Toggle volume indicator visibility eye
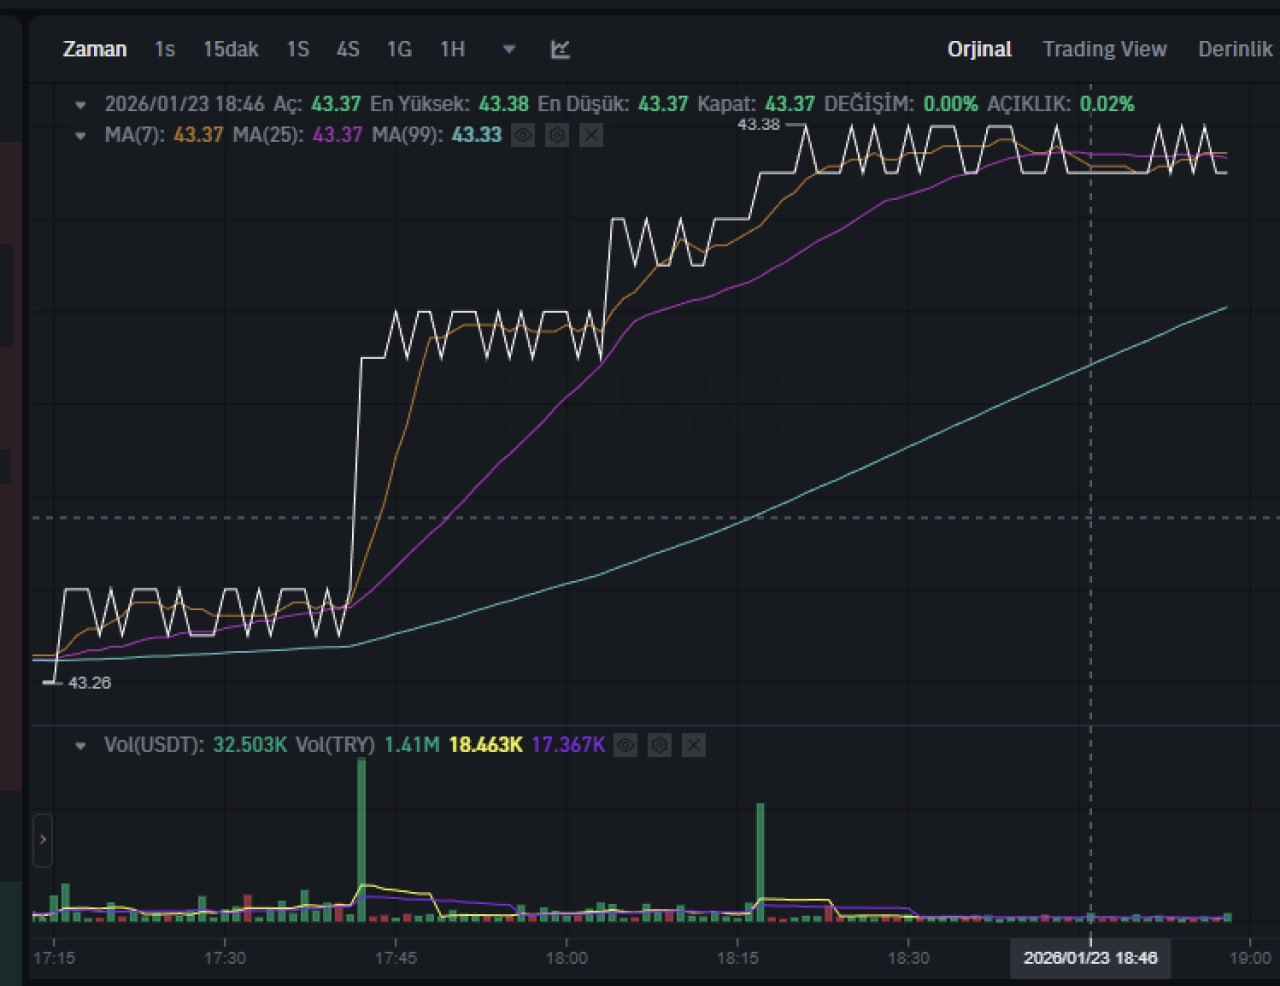Screen dimensions: 1280x986 click(x=625, y=744)
